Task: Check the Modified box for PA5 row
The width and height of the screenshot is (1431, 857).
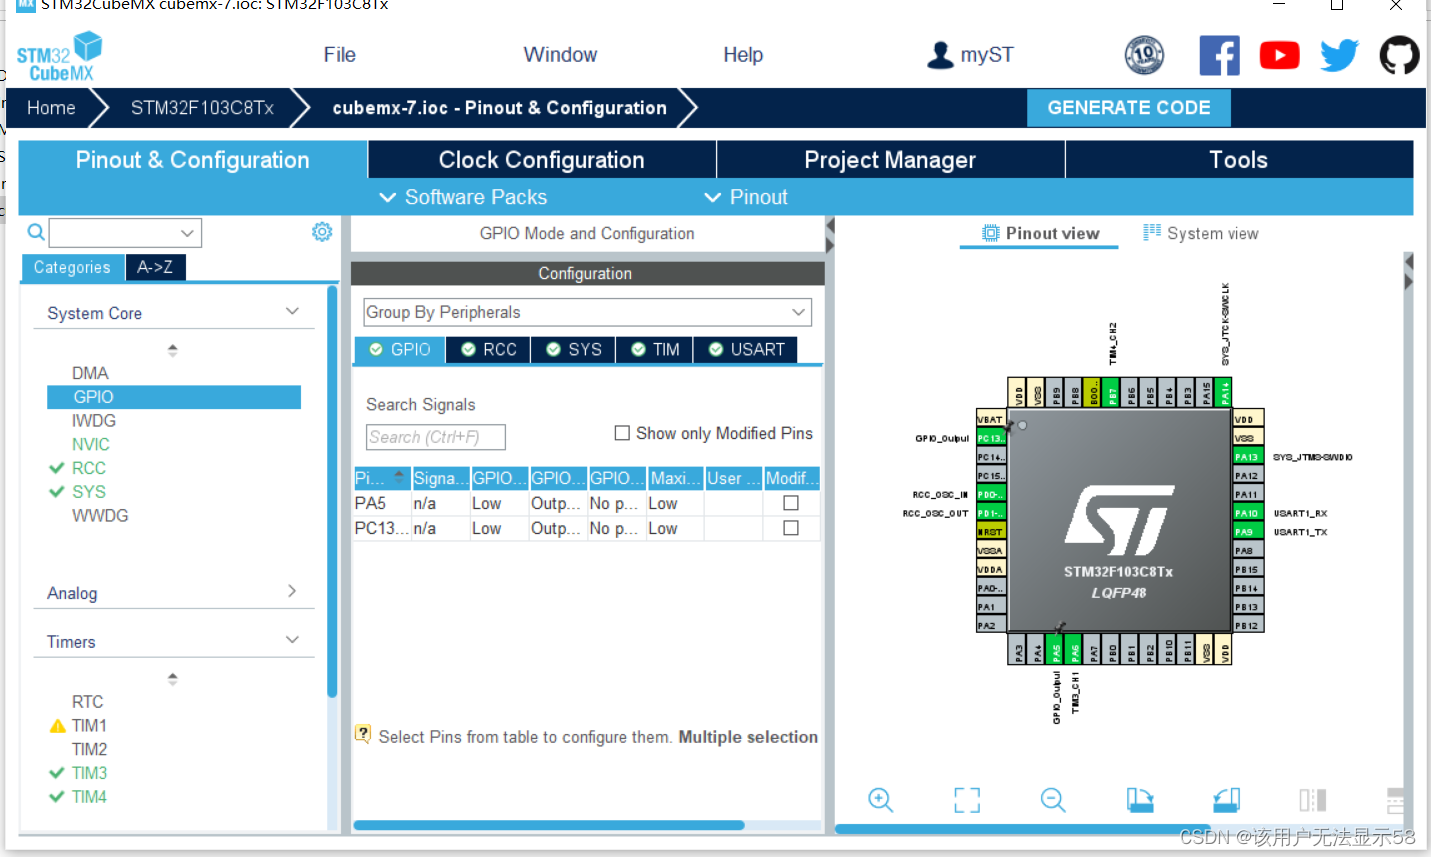Action: pyautogui.click(x=791, y=503)
